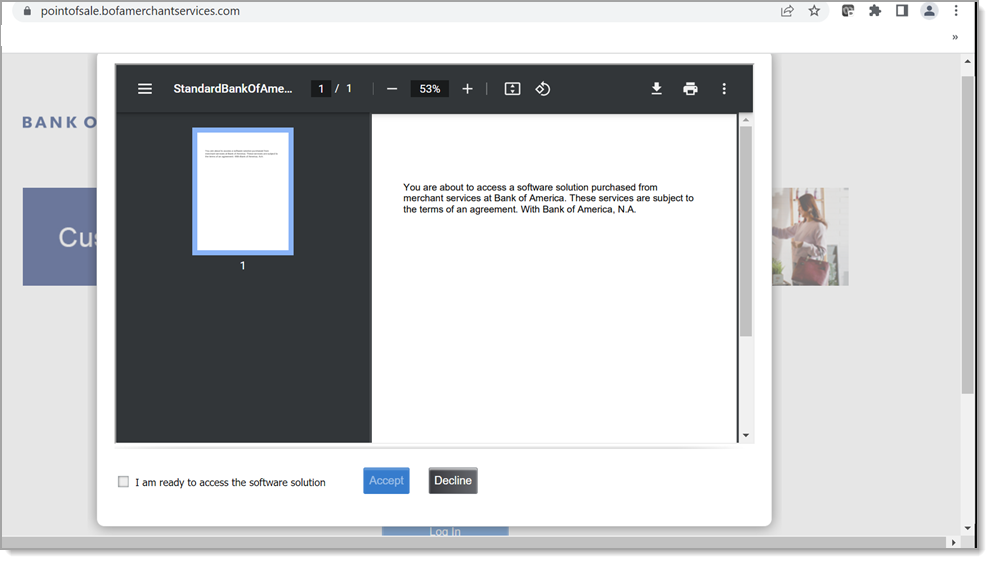Expand the bookmarks overflow chevron
This screenshot has width=991, height=562.
click(955, 37)
